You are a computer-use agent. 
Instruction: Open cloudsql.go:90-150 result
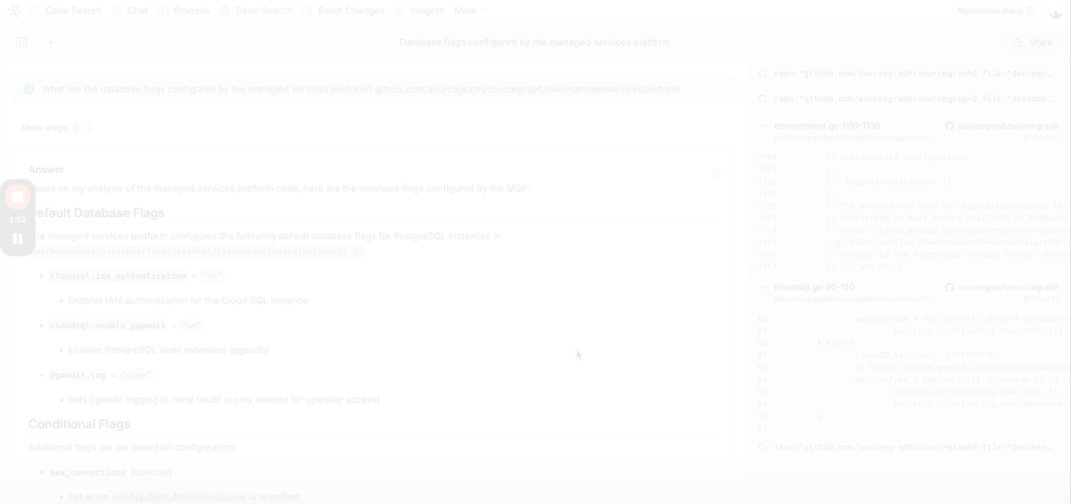[814, 288]
